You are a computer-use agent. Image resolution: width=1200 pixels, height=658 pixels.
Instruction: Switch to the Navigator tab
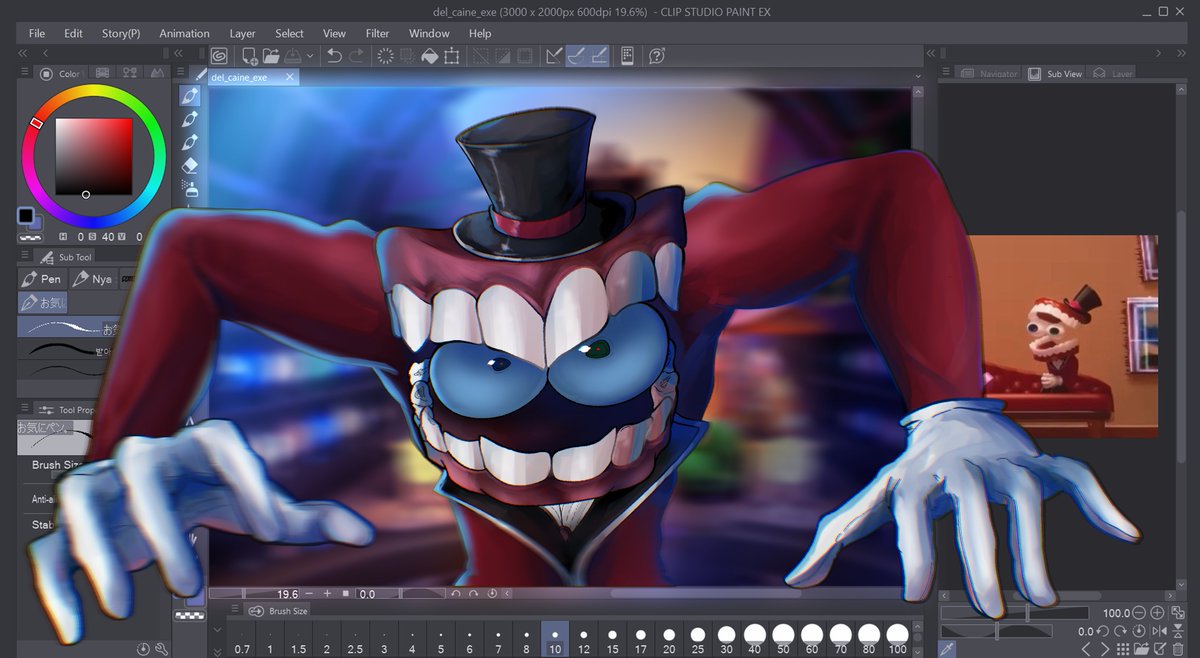pyautogui.click(x=988, y=73)
